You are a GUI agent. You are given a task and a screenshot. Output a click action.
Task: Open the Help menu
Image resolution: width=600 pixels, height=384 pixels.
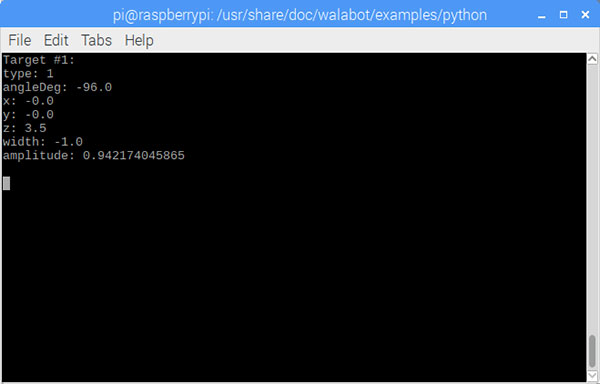pyautogui.click(x=139, y=41)
